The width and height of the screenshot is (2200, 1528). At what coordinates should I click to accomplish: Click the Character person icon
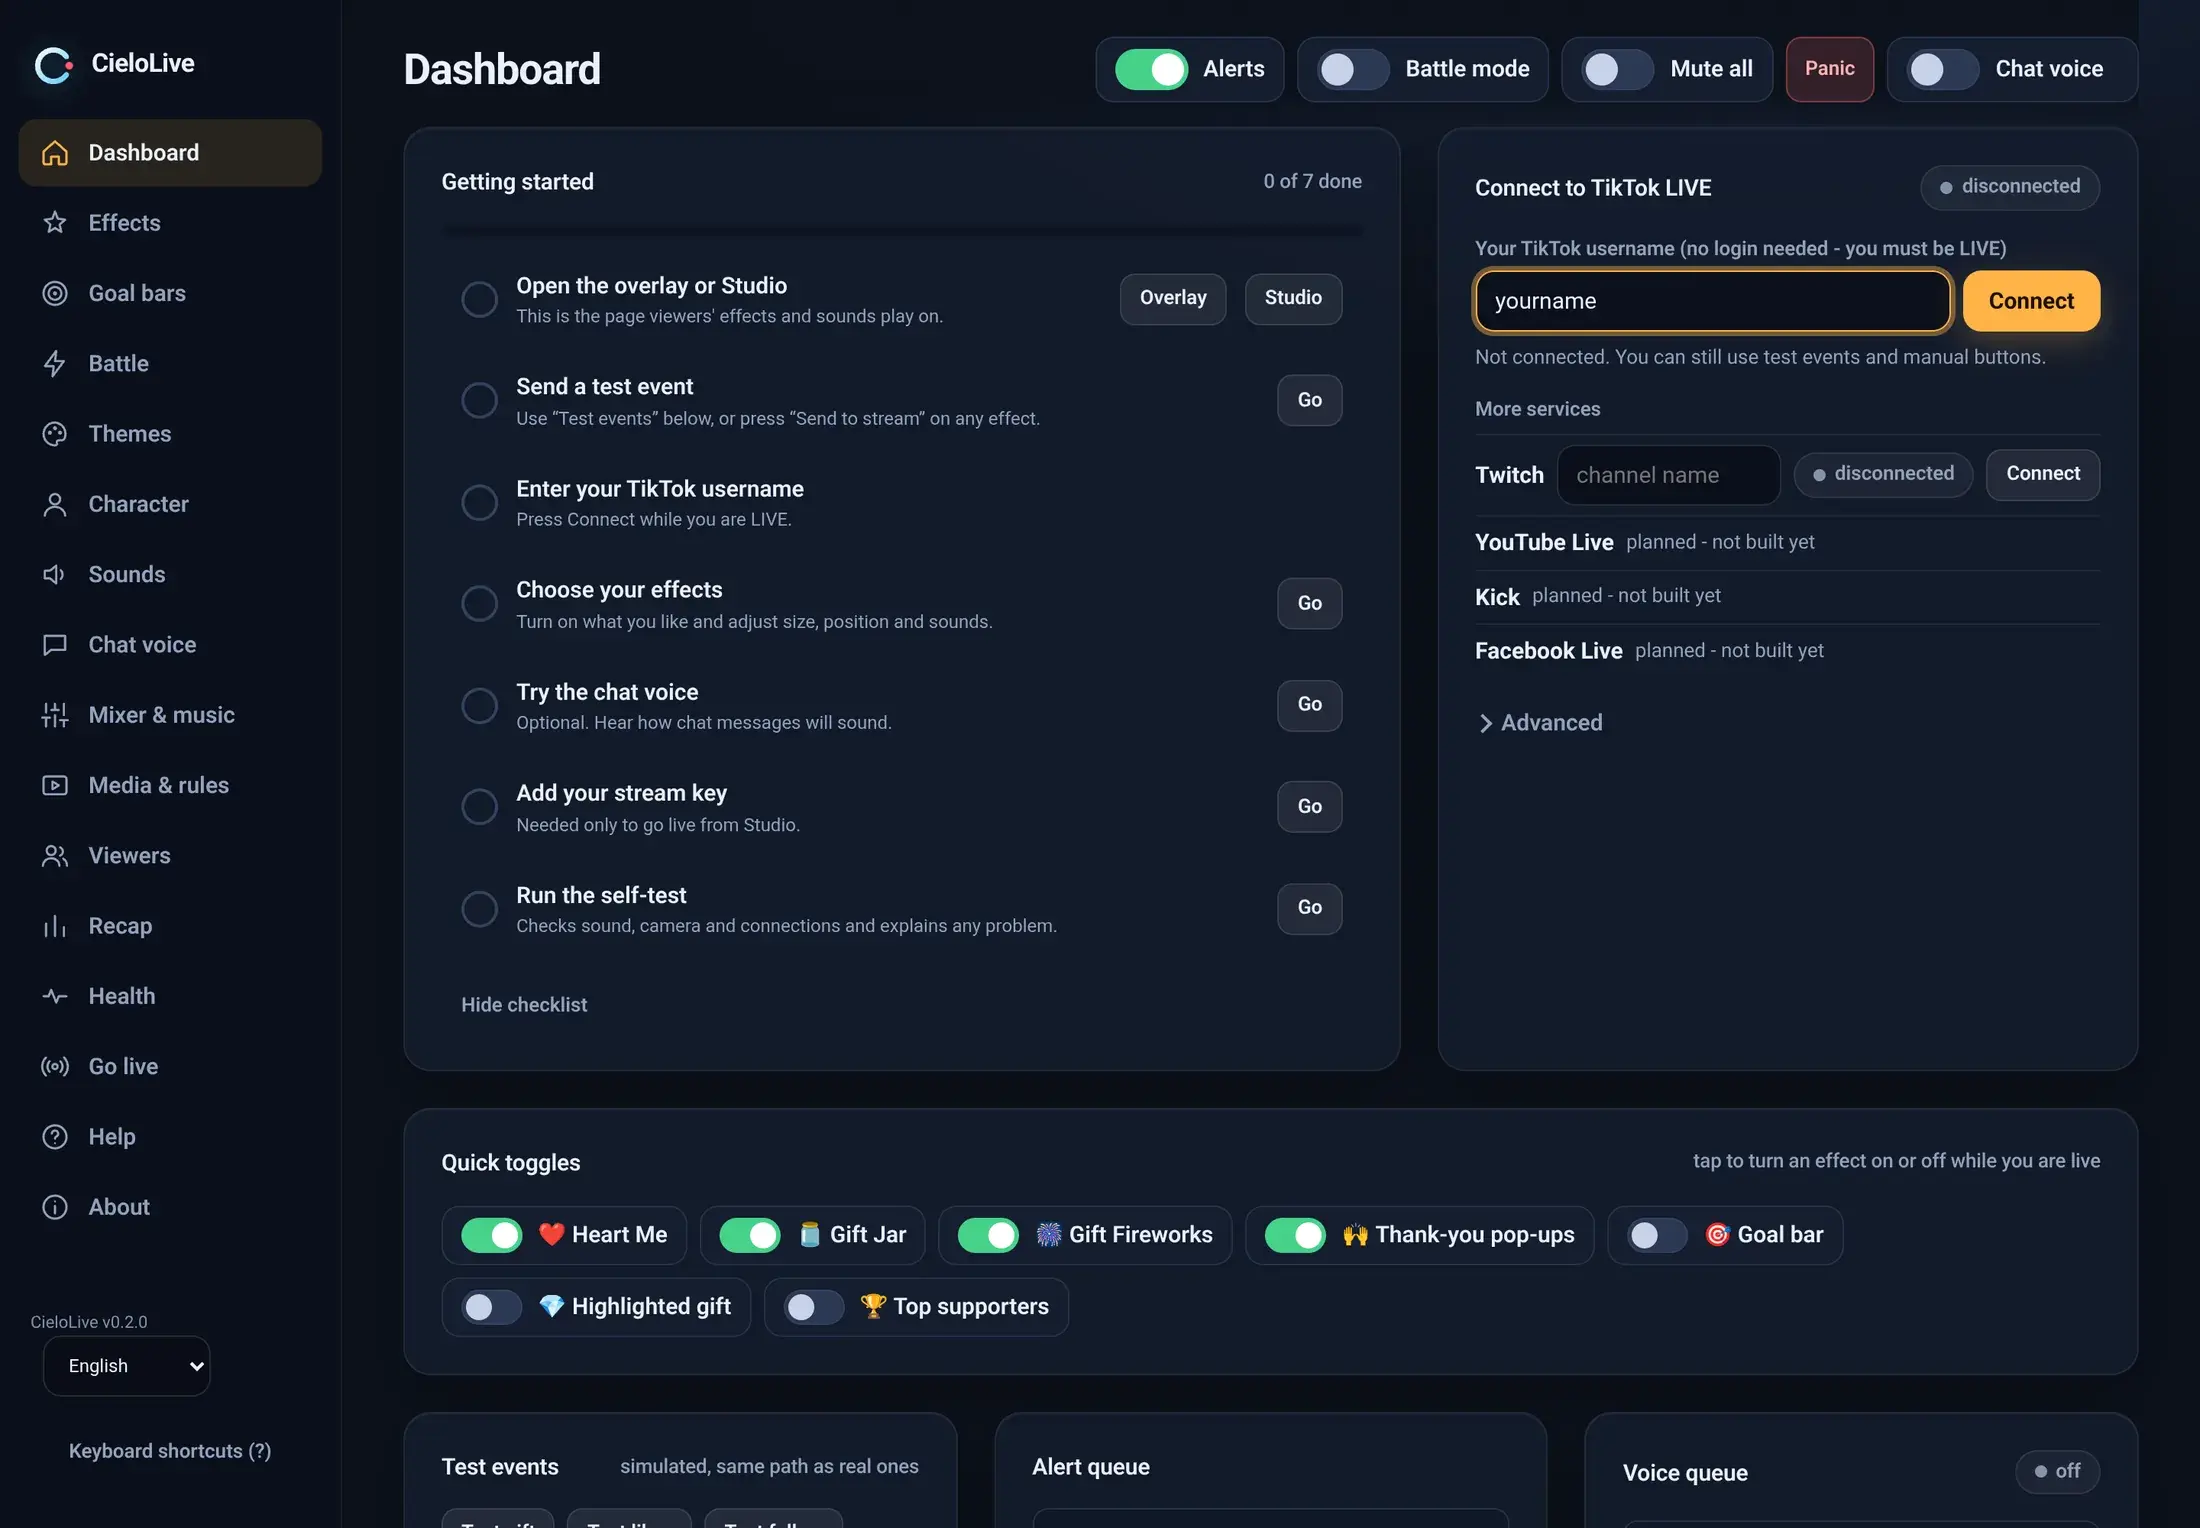pos(55,504)
